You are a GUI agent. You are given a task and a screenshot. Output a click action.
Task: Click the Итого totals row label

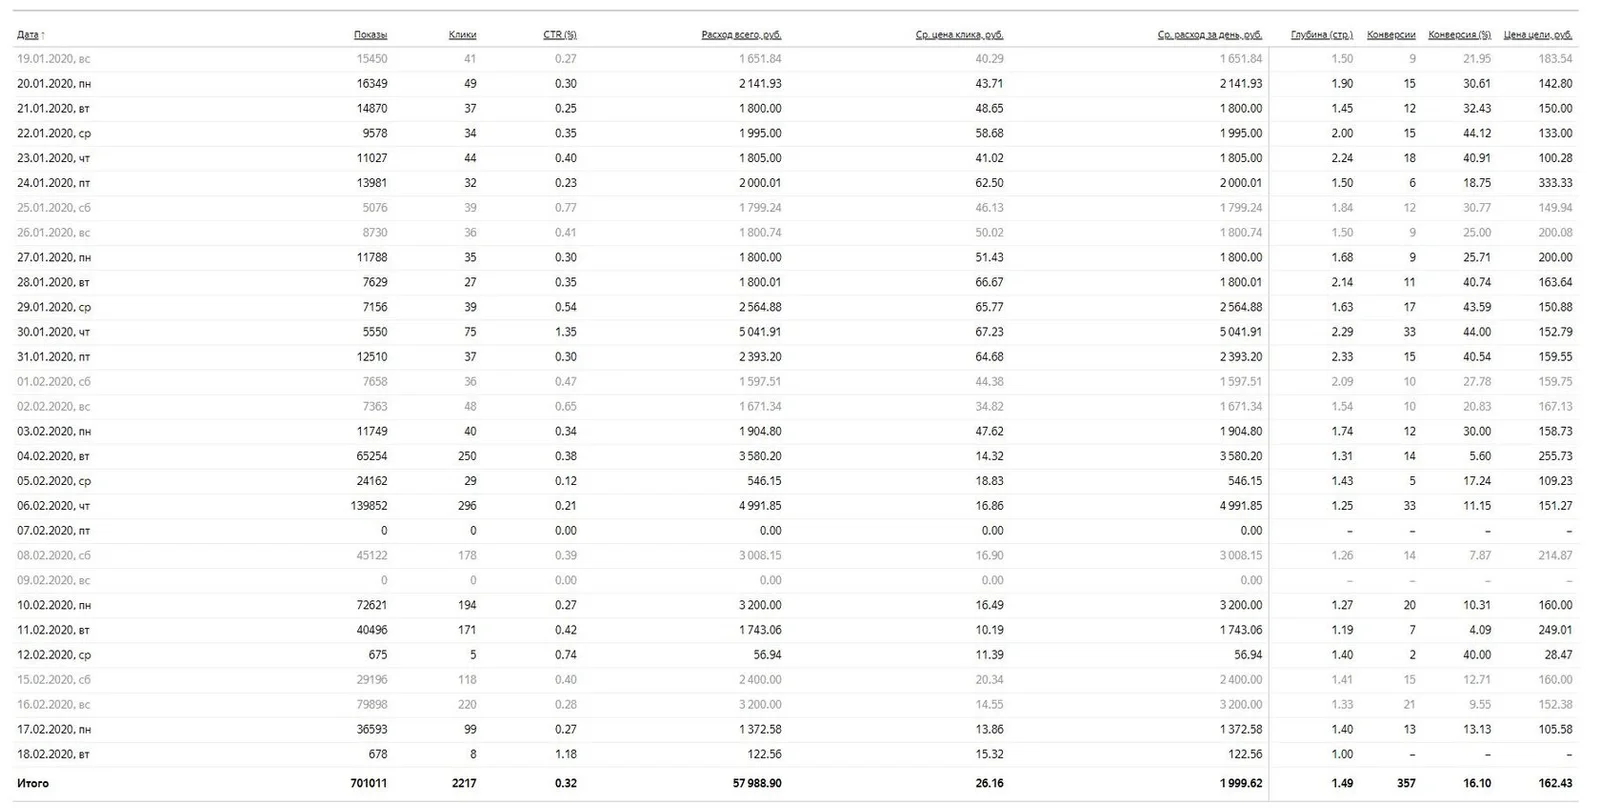pyautogui.click(x=33, y=783)
